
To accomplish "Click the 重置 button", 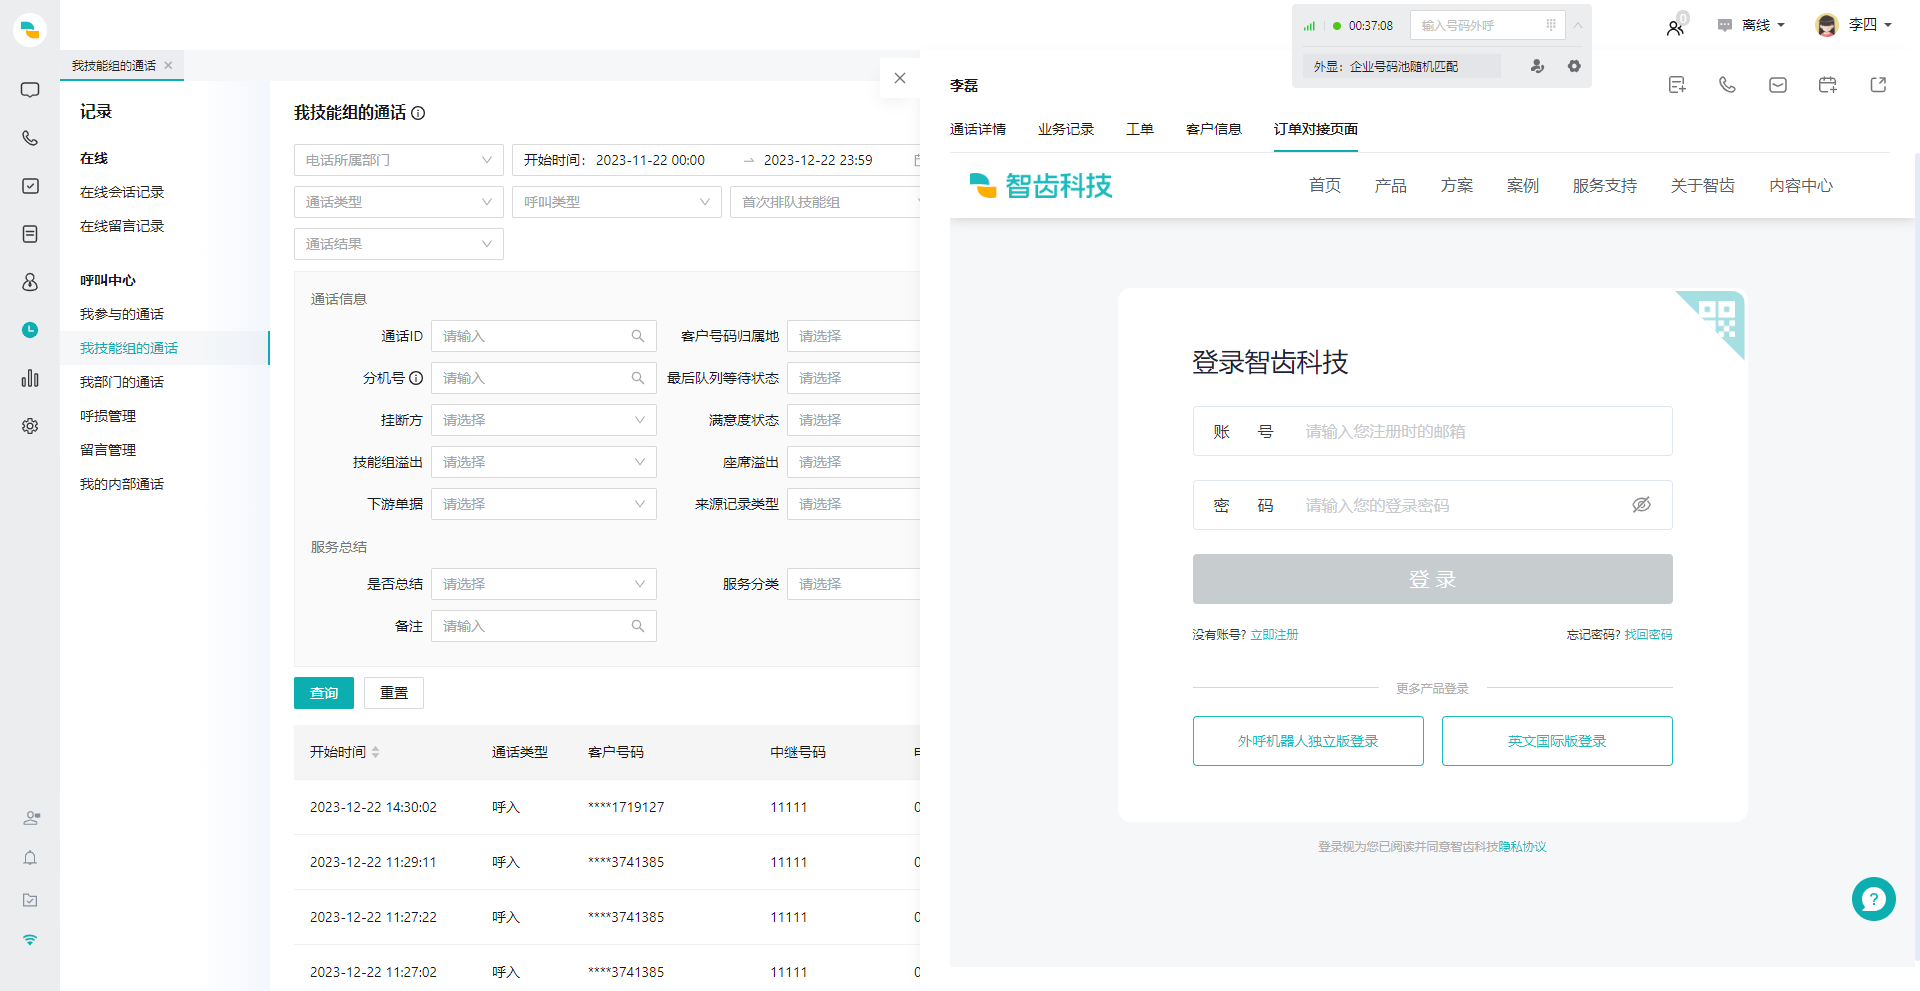I will point(394,693).
